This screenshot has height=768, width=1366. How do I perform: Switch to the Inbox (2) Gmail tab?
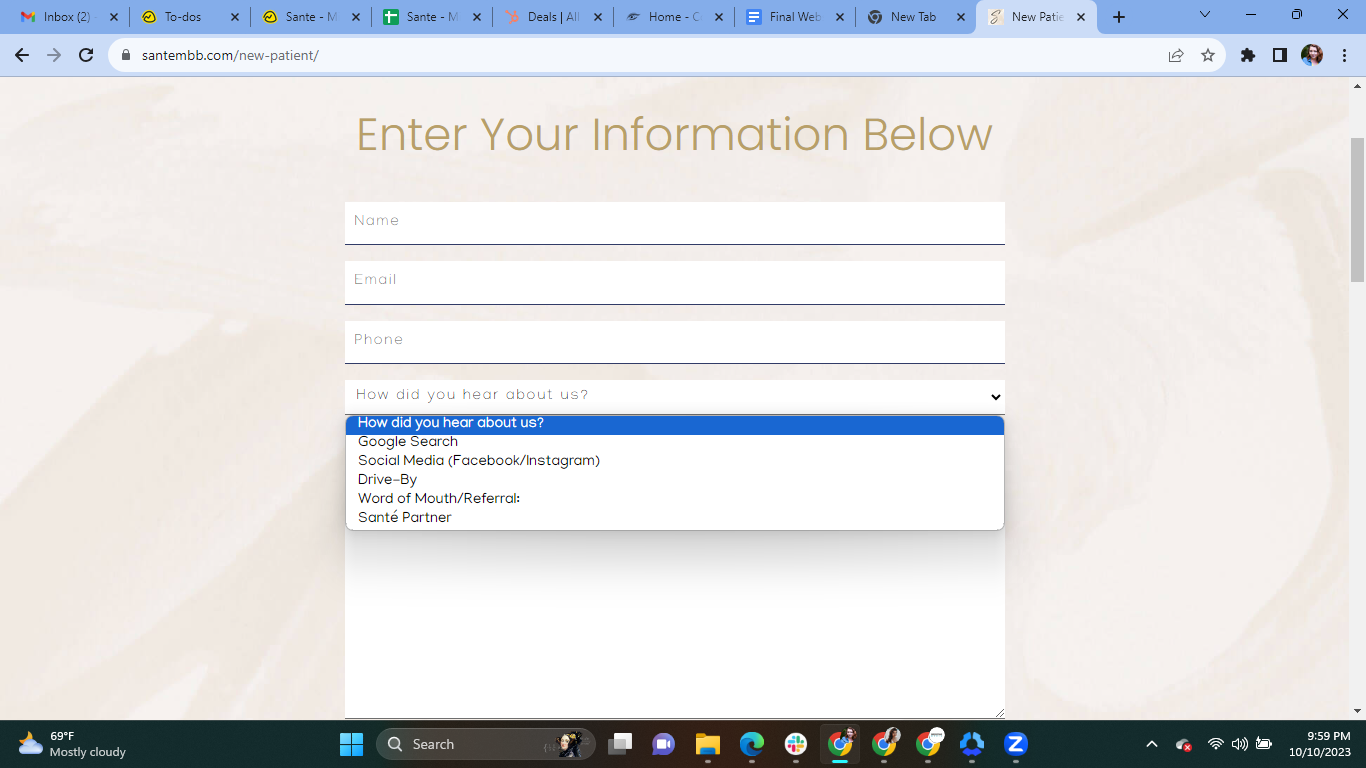pyautogui.click(x=67, y=17)
